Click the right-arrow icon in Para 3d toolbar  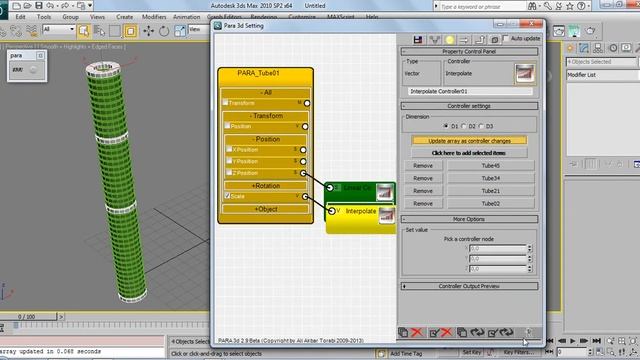(464, 40)
